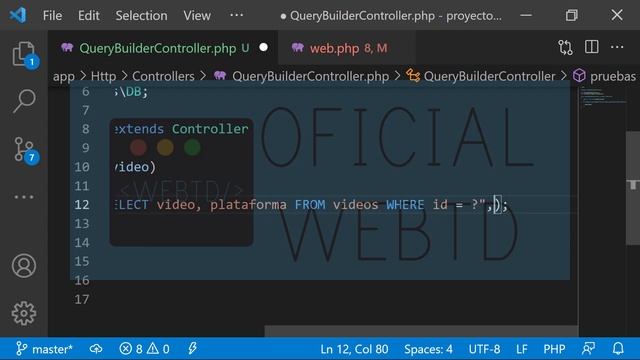Open notifications bell icon

point(618,349)
